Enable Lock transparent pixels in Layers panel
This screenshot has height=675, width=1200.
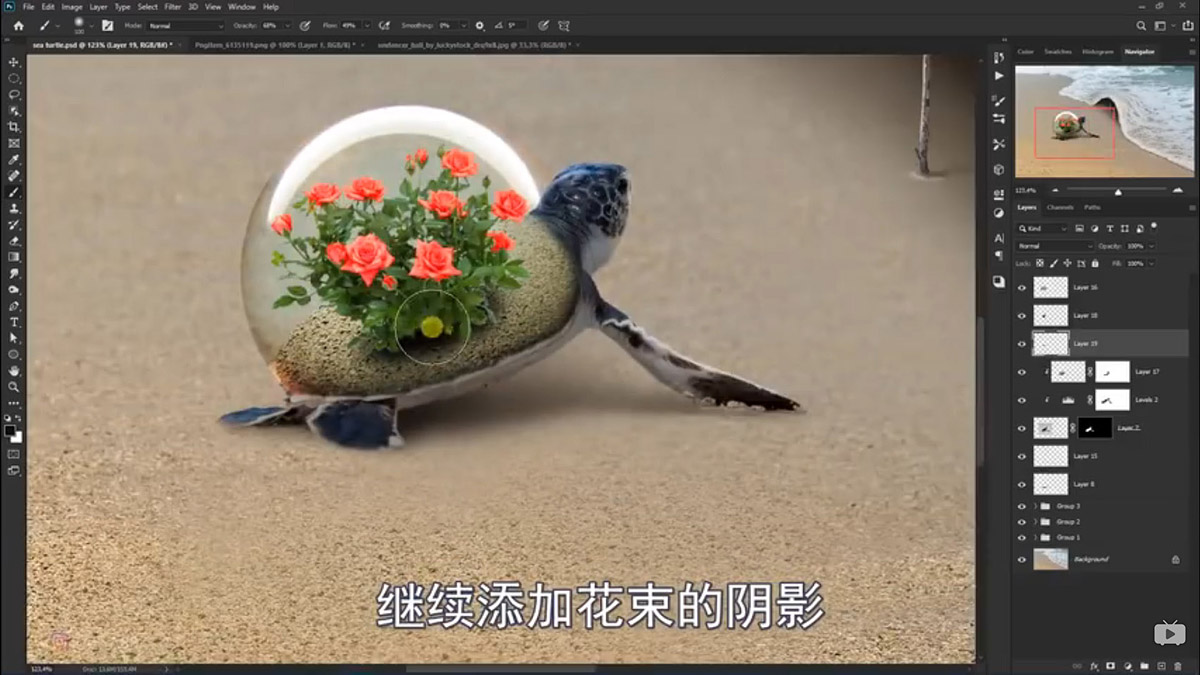tap(1040, 263)
